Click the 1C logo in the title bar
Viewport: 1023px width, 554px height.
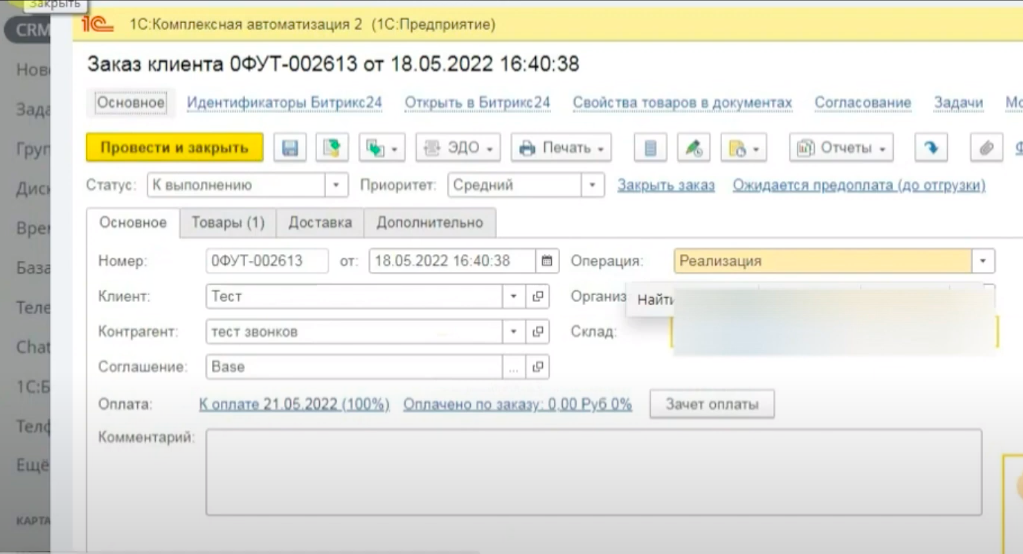pos(97,24)
